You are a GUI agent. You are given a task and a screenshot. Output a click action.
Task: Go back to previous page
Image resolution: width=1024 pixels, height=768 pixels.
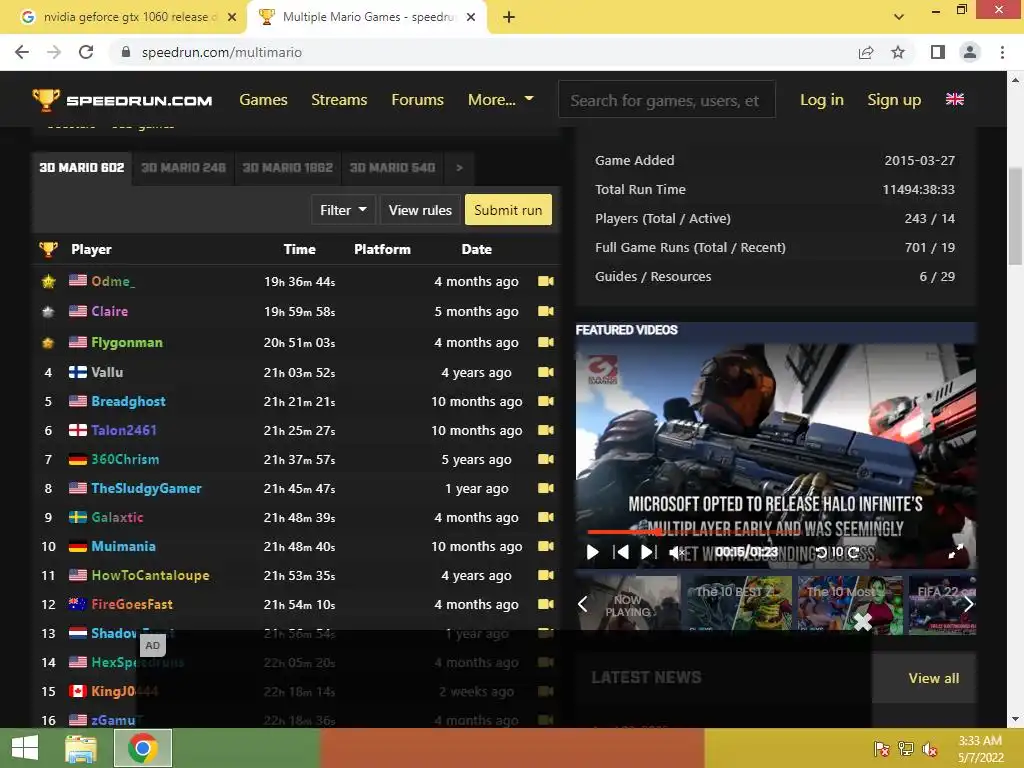point(22,52)
